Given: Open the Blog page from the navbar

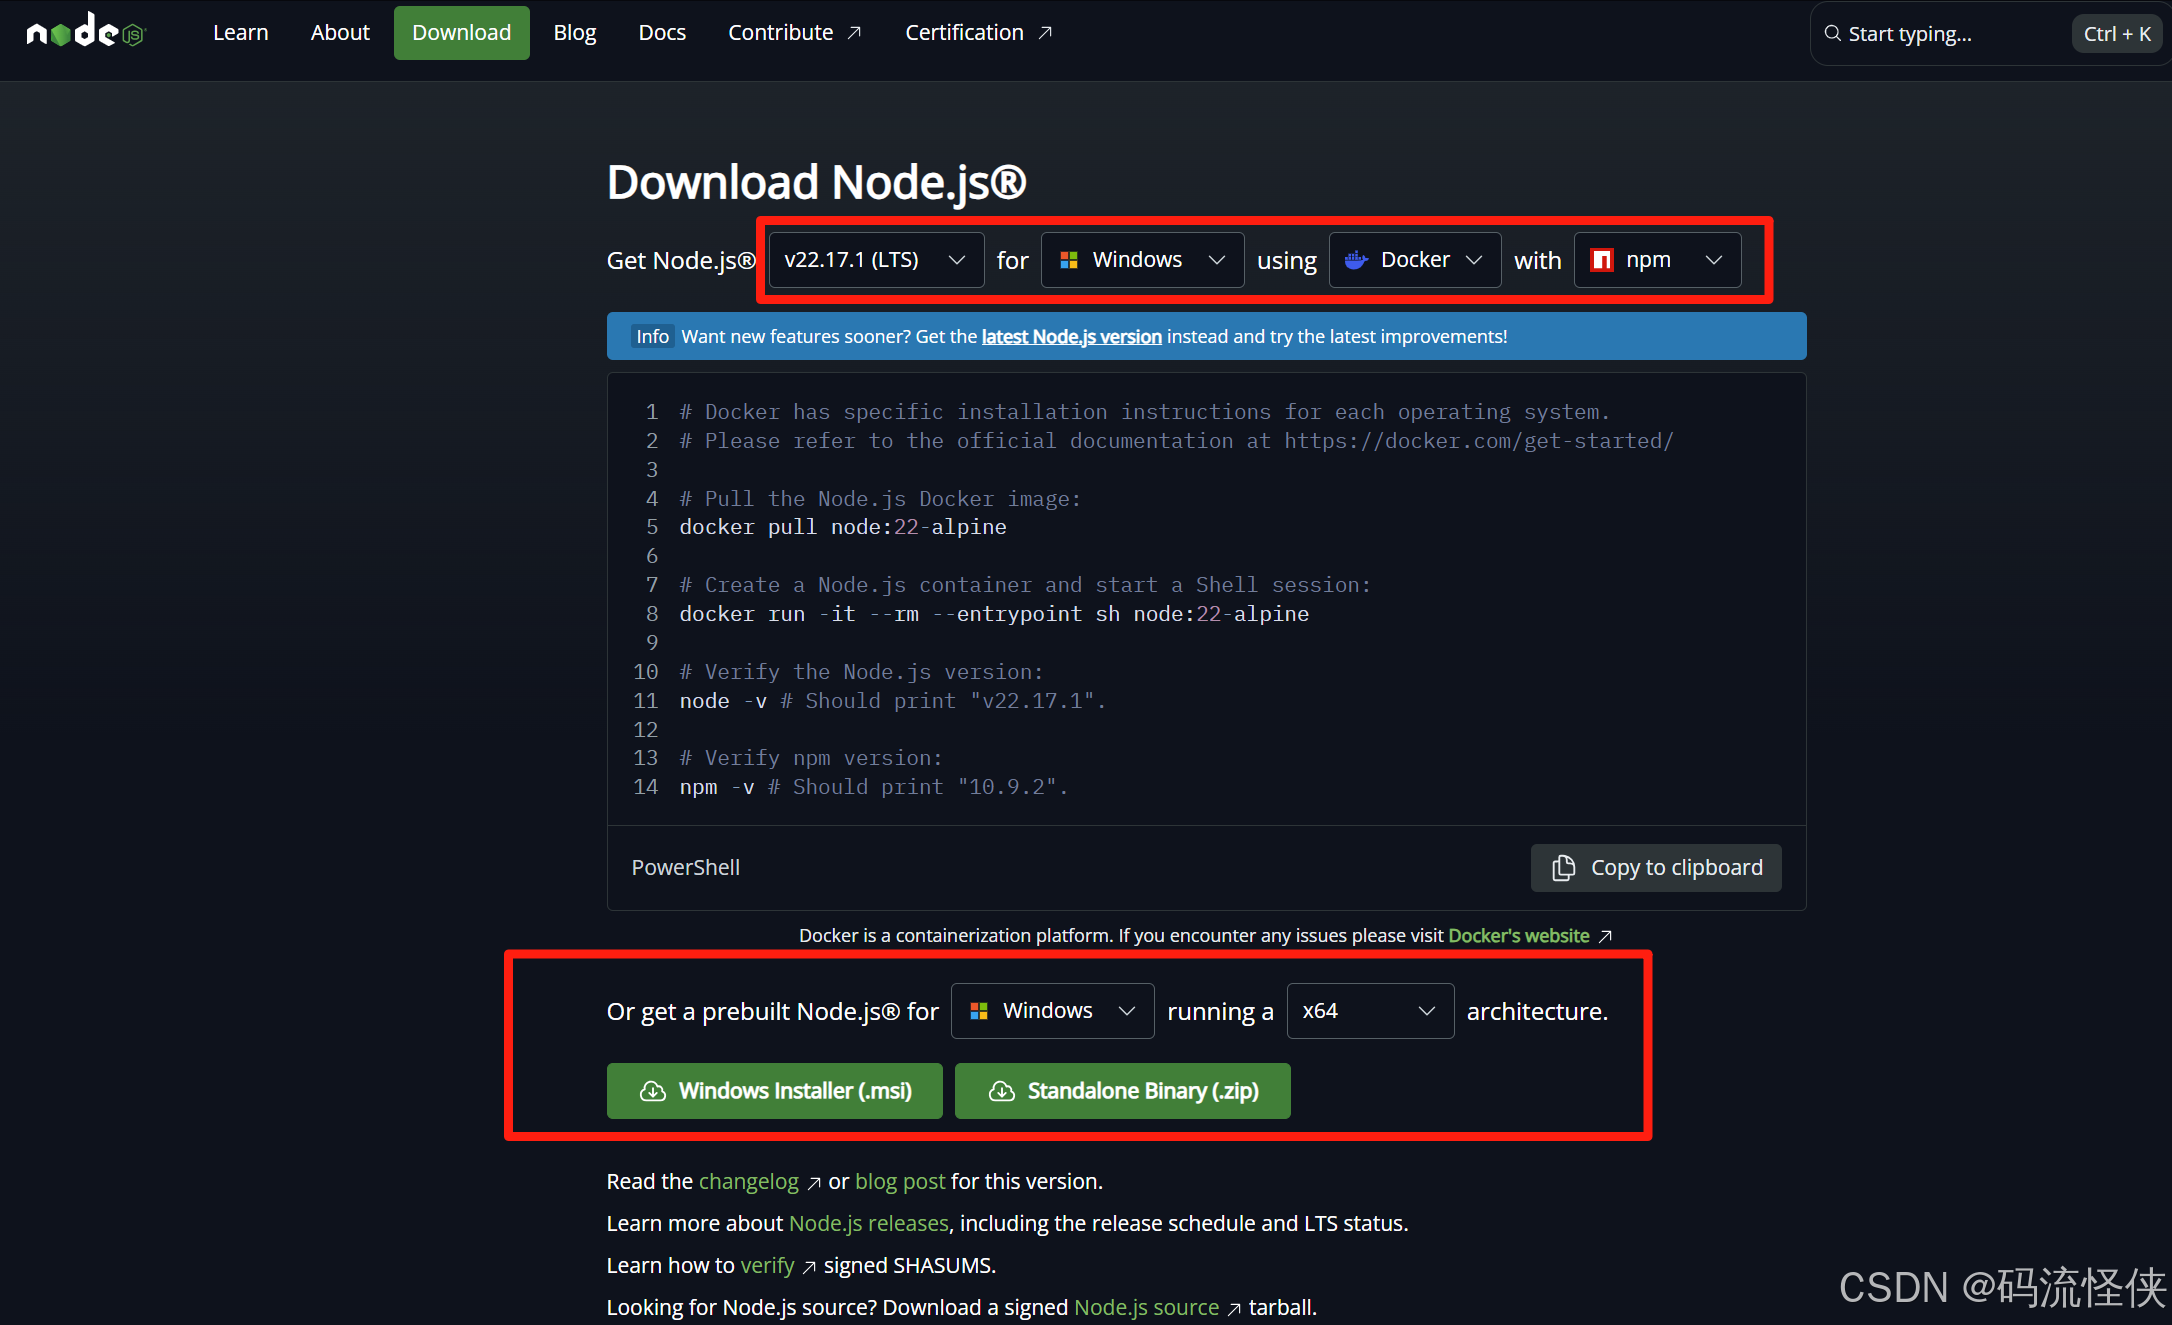Looking at the screenshot, I should [x=574, y=32].
